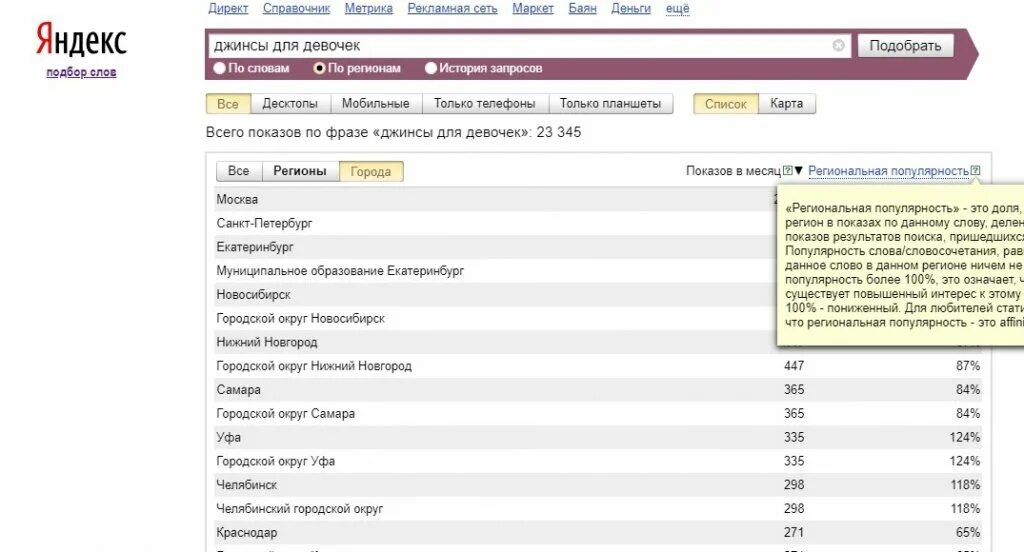Click the Подобрать button
This screenshot has height=552, width=1024.
point(905,46)
